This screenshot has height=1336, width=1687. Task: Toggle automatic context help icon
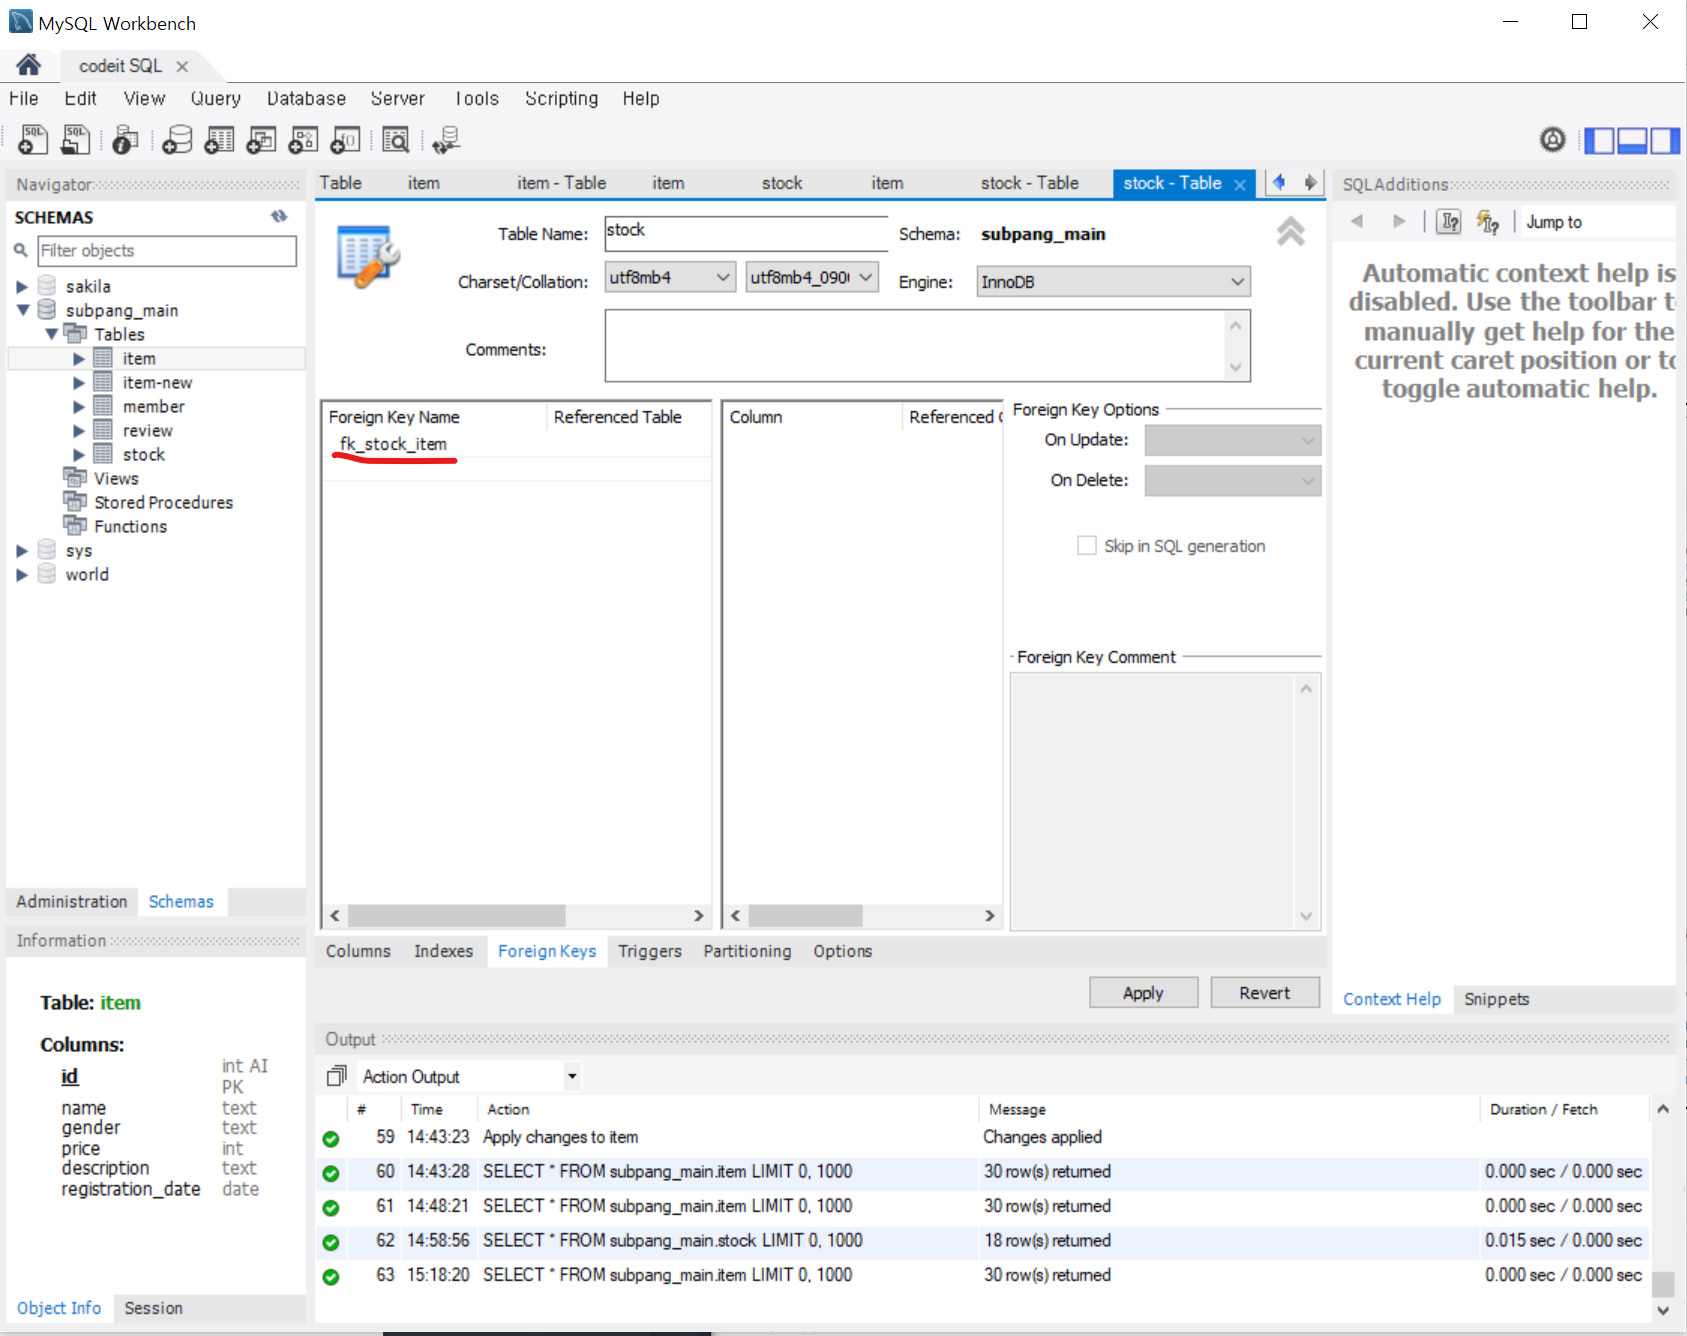pyautogui.click(x=1488, y=222)
